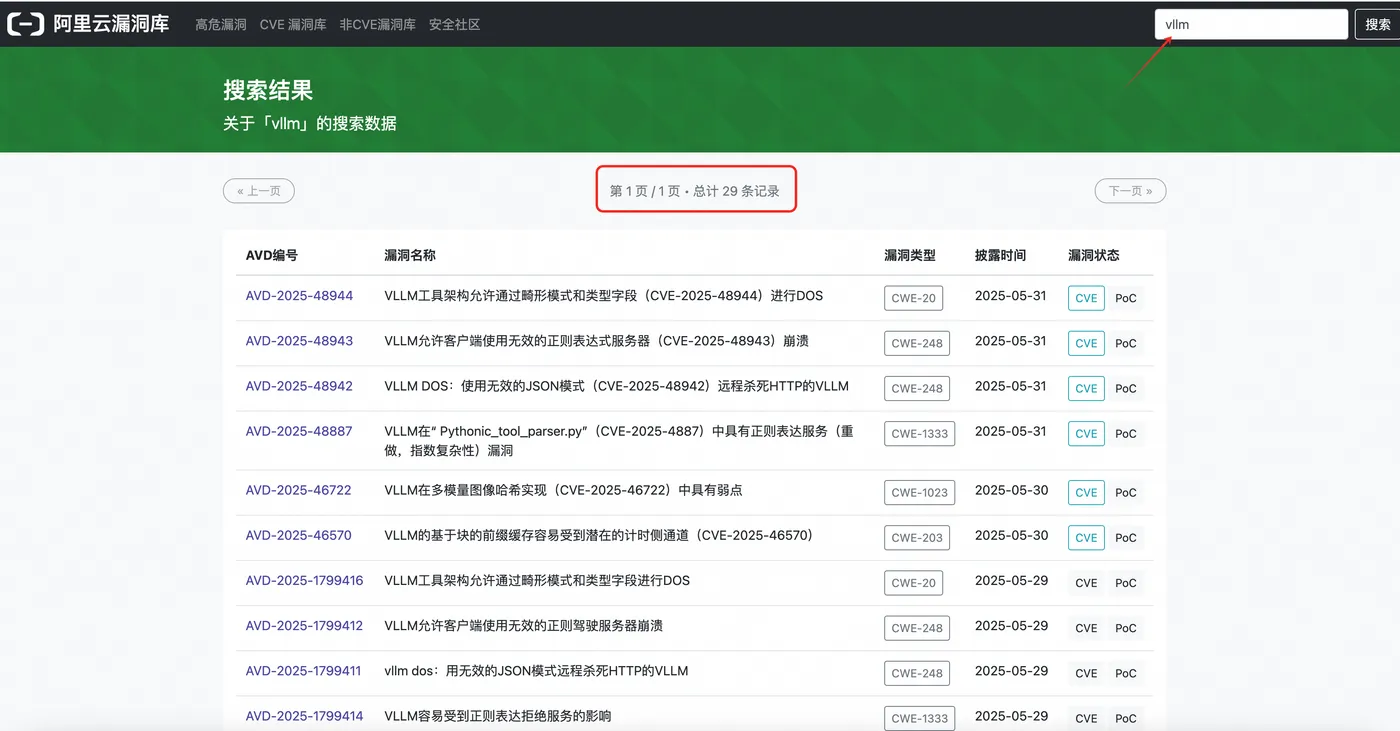Click CVE status badge for AVD-2025-1799414
The width and height of the screenshot is (1400, 731).
[x=1086, y=718]
